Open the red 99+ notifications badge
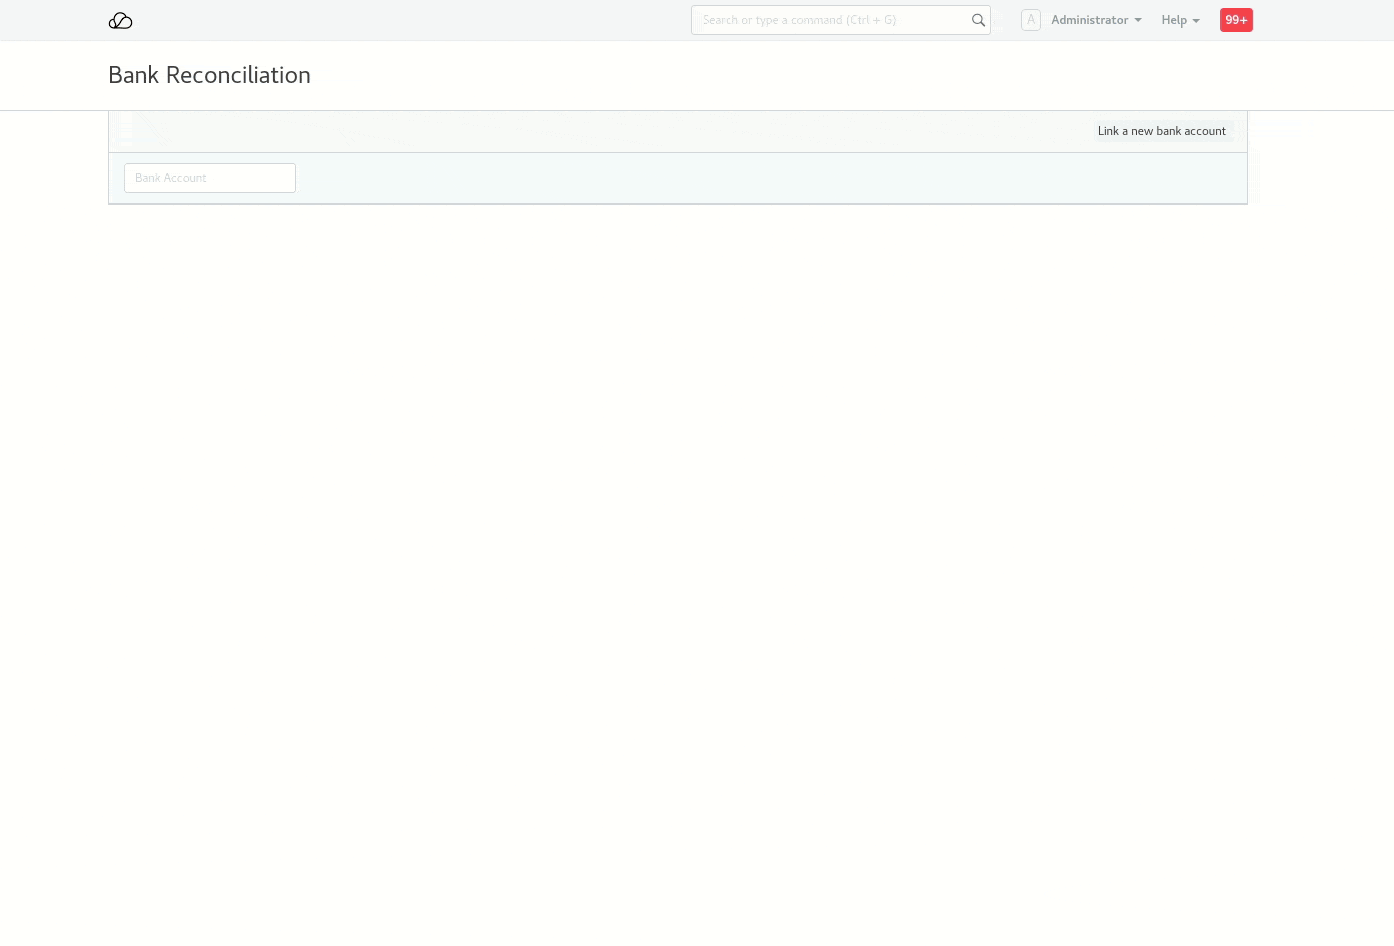This screenshot has width=1394, height=946. [x=1236, y=20]
